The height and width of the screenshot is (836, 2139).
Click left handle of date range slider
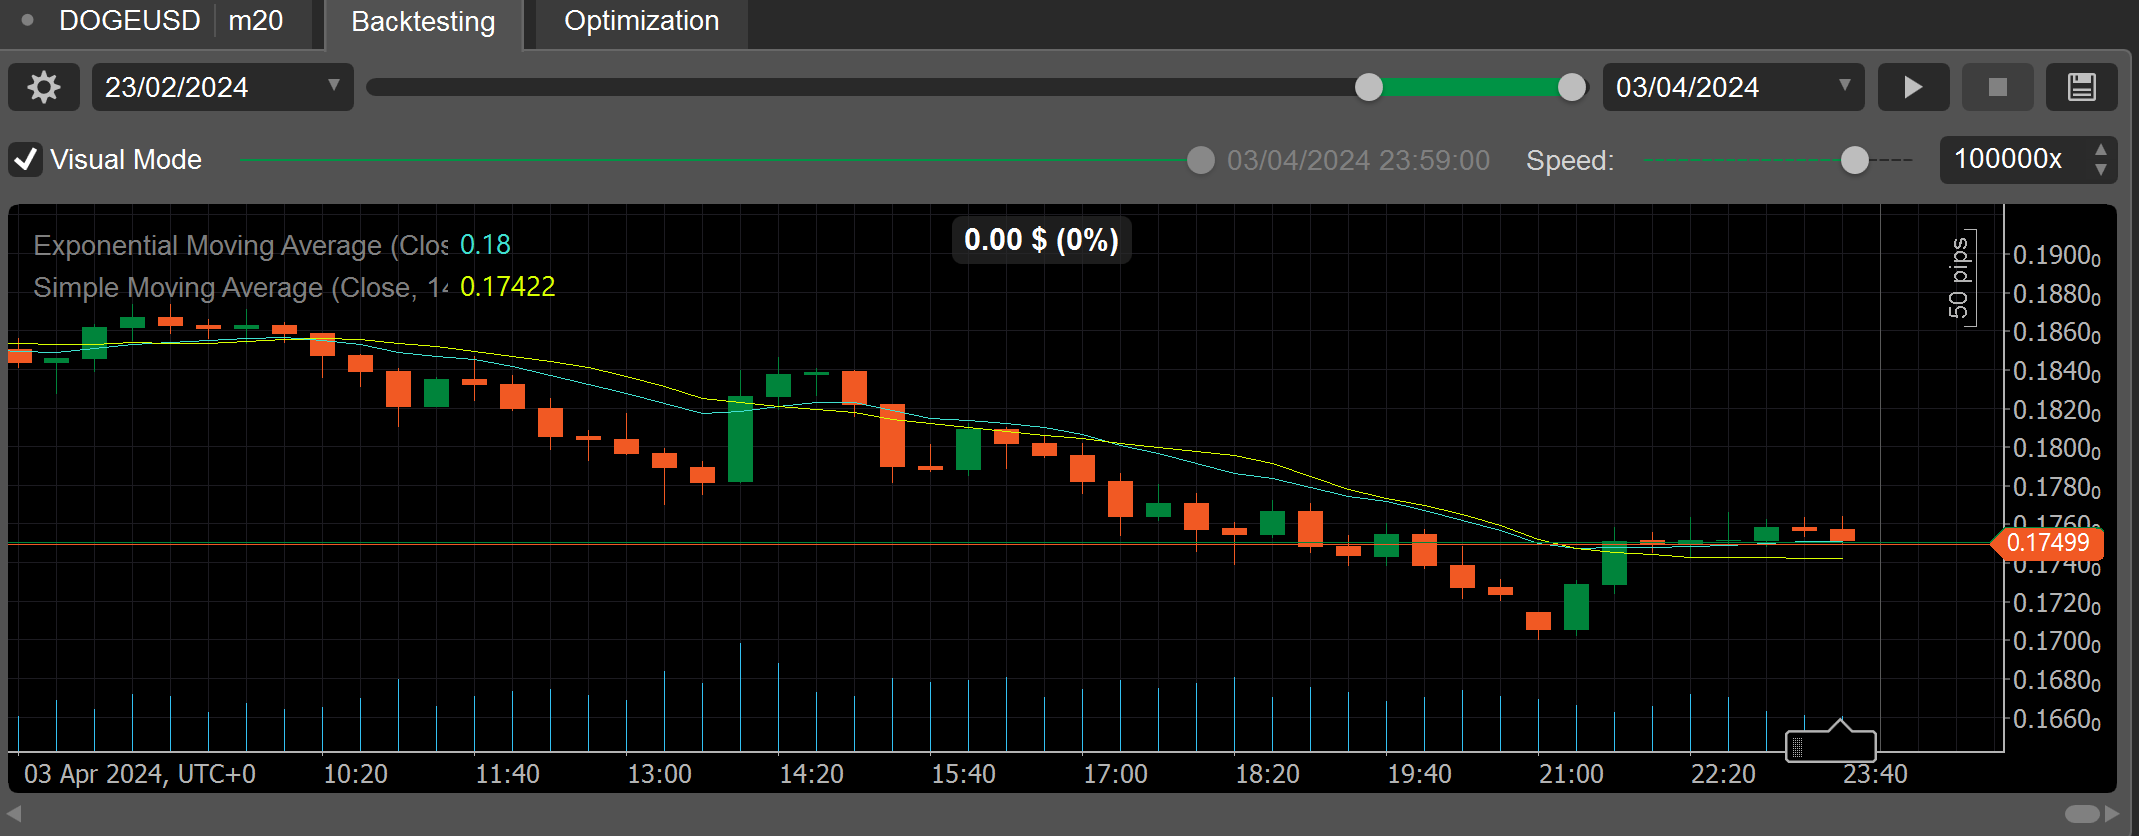[1368, 88]
